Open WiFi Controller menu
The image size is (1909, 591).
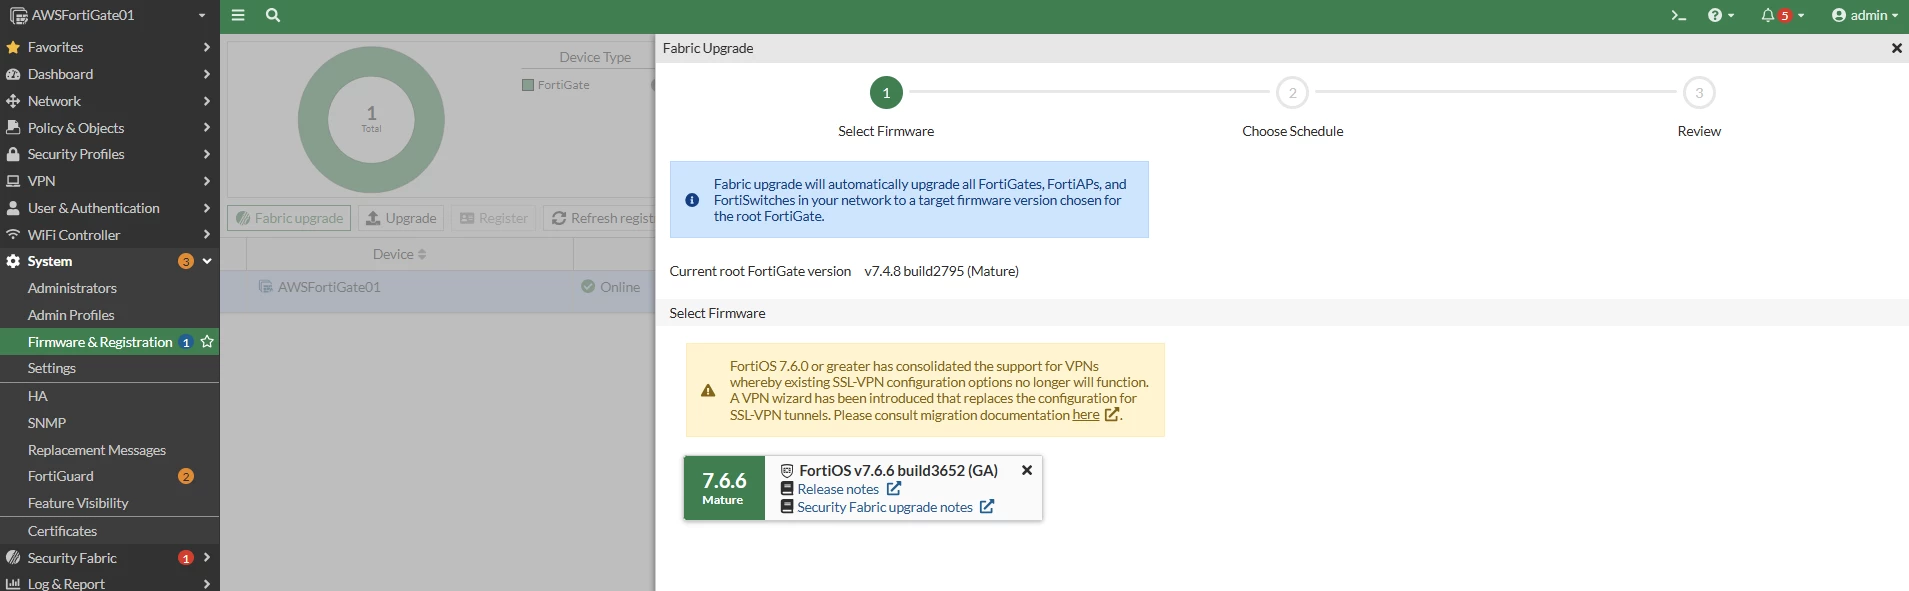(x=109, y=235)
